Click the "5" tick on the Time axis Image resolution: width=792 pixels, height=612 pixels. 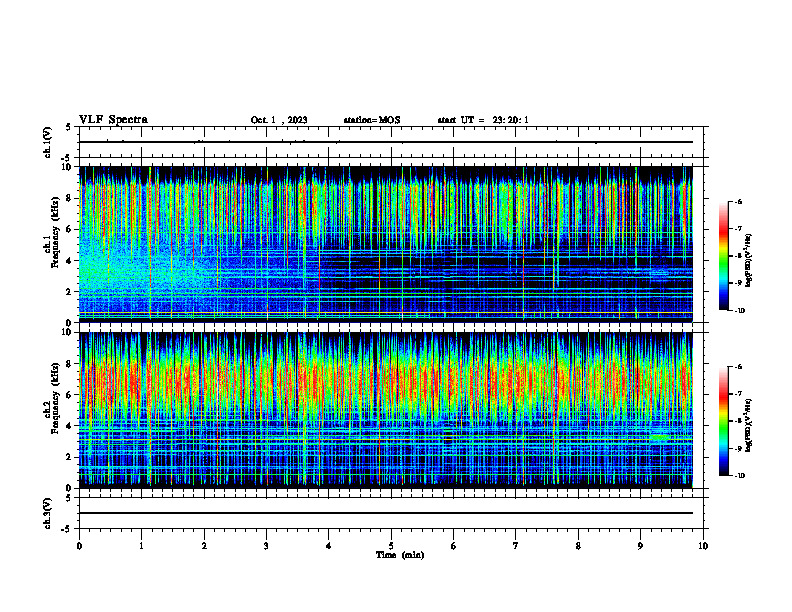pyautogui.click(x=391, y=546)
